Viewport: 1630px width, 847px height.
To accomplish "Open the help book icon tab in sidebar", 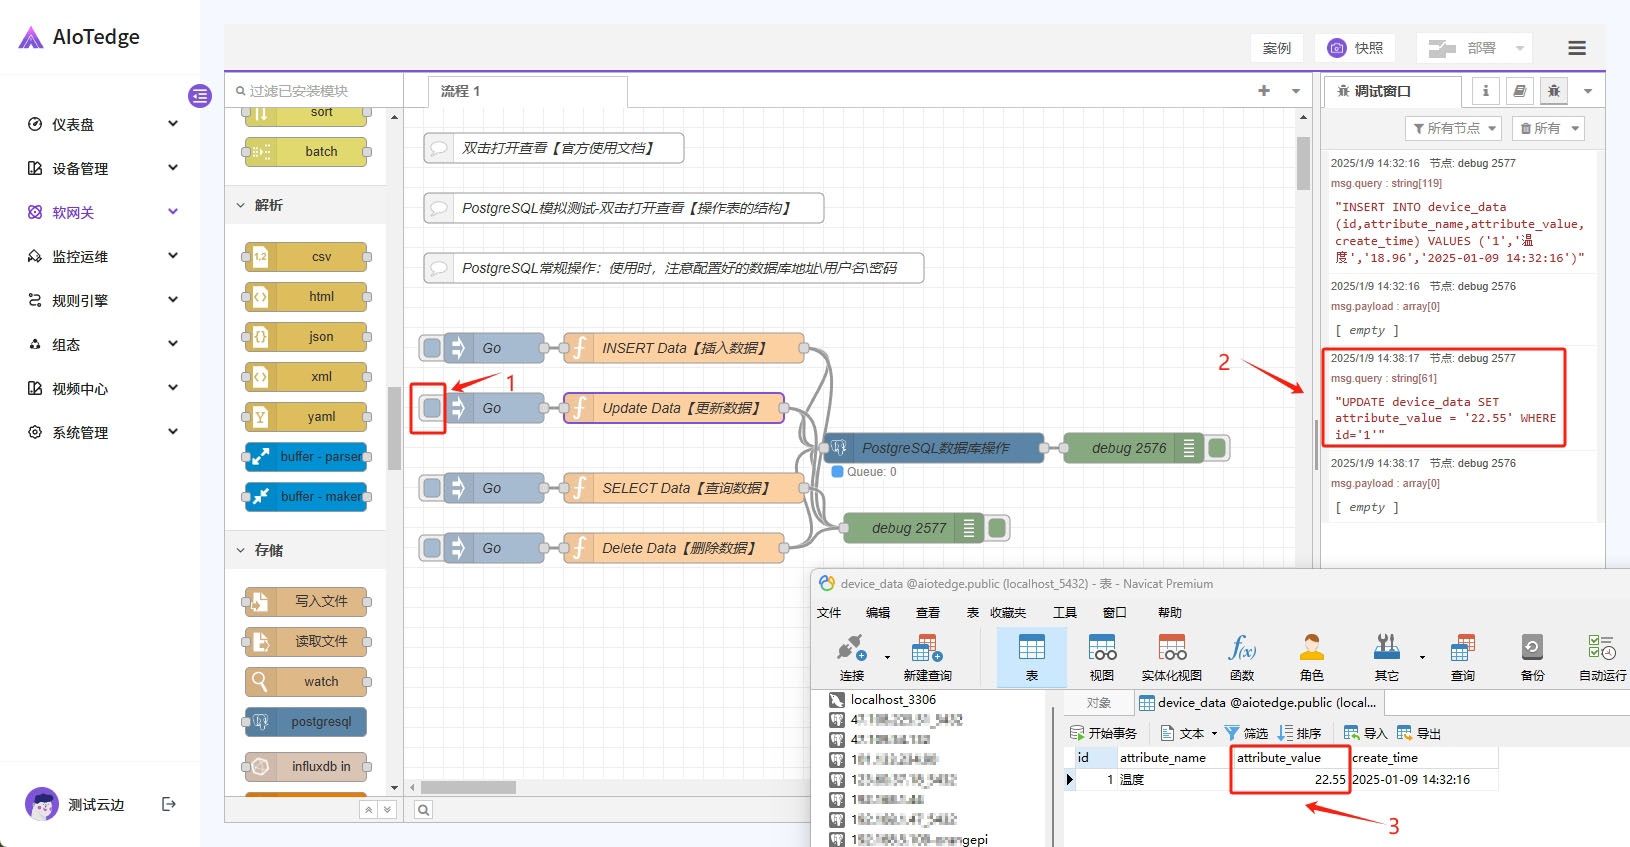I will pos(1519,91).
